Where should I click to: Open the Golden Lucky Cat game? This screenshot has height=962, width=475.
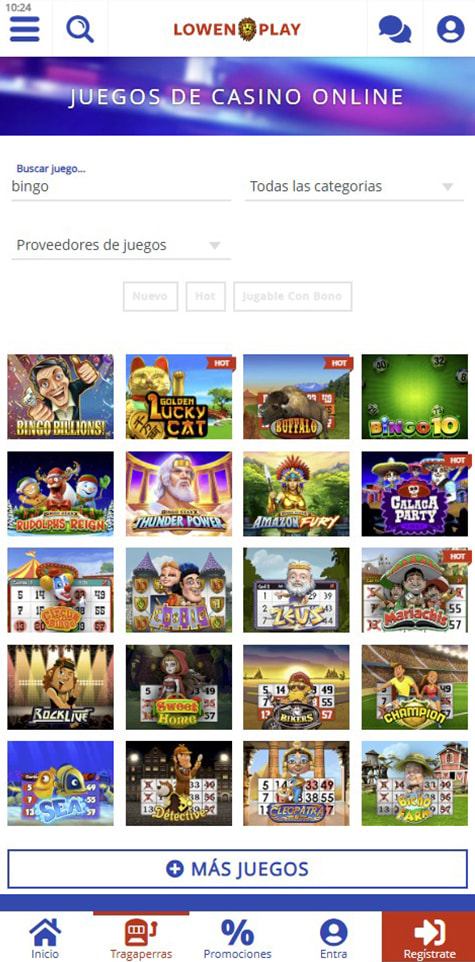179,396
